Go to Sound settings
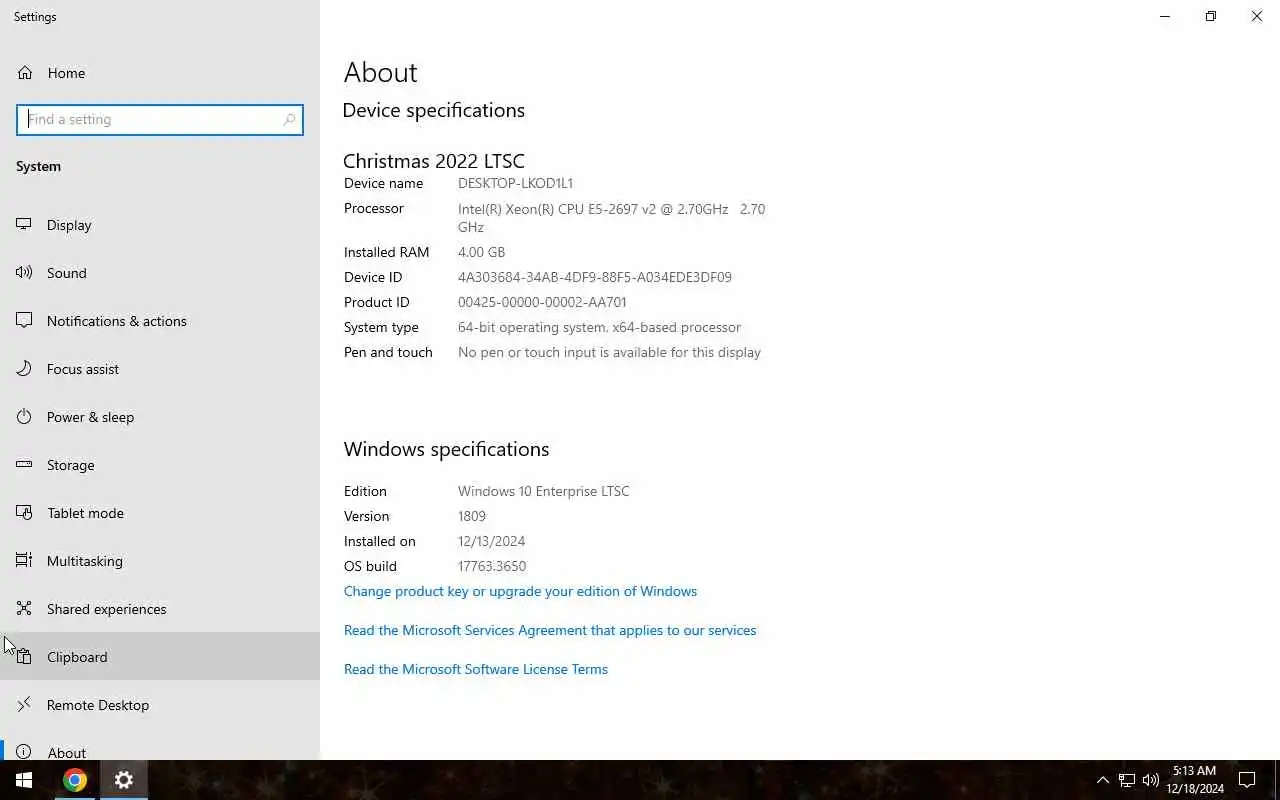 67,273
